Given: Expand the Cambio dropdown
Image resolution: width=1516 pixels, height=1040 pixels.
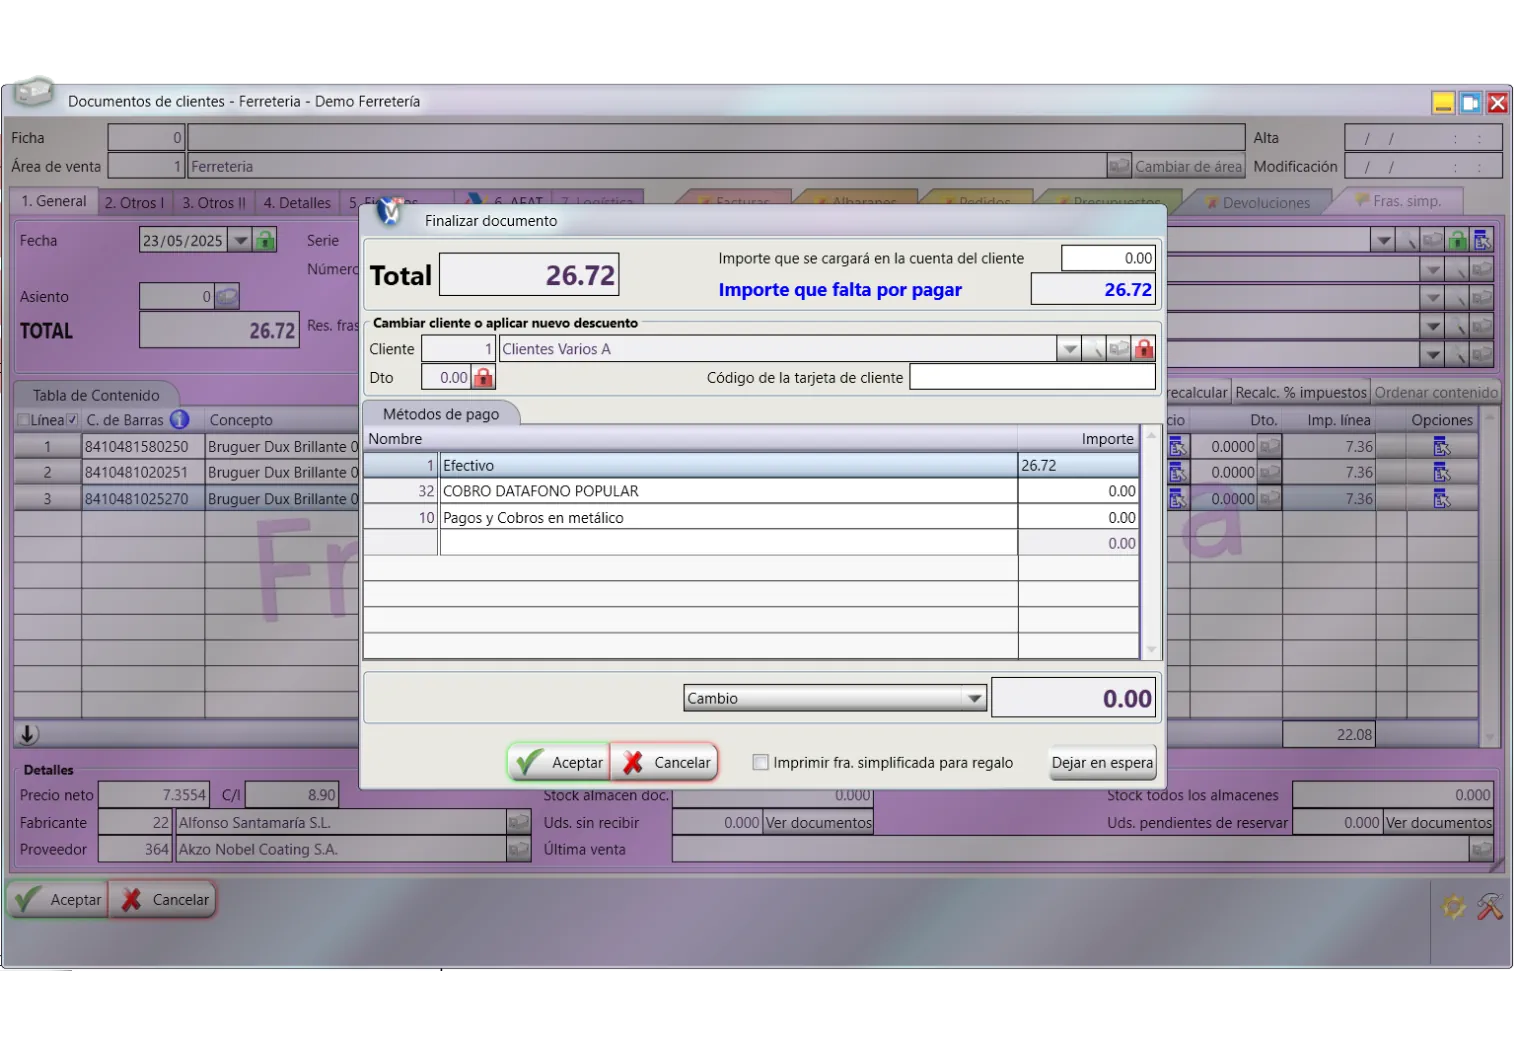Looking at the screenshot, I should click(974, 698).
